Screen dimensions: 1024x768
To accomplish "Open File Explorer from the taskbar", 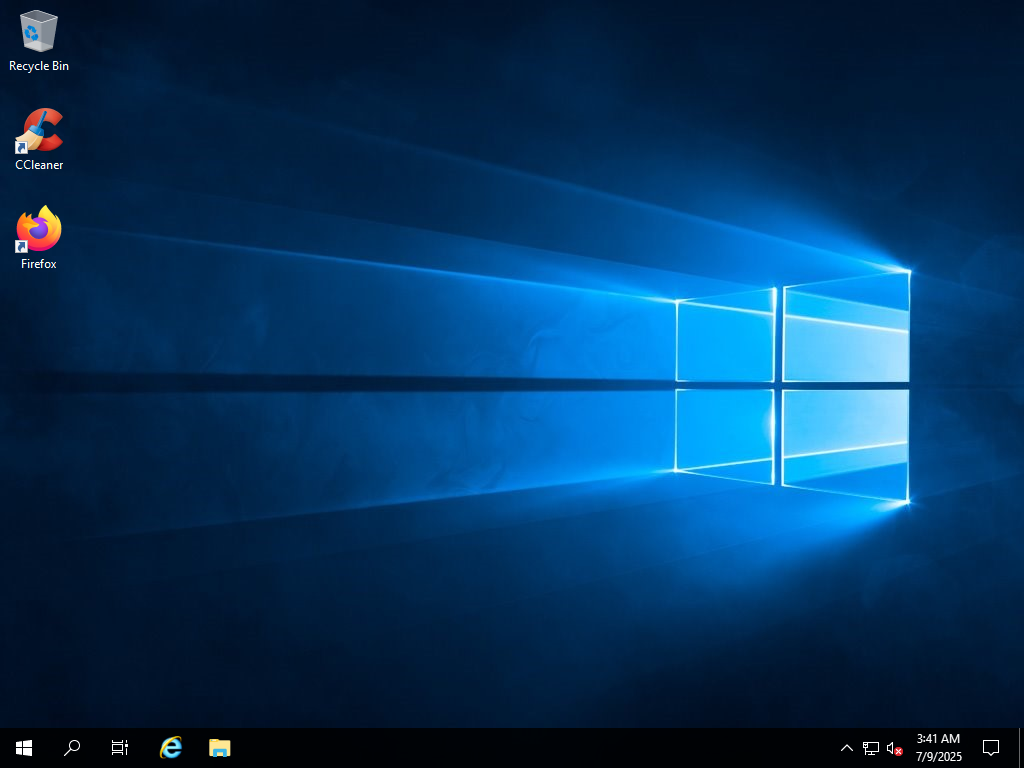I will click(x=219, y=748).
